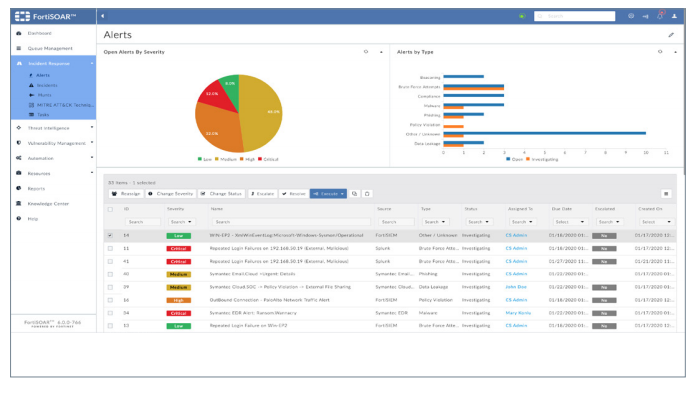Viewport: 698px width, 395px height.
Task: Click the Resources sidebar icon
Action: click(x=19, y=173)
